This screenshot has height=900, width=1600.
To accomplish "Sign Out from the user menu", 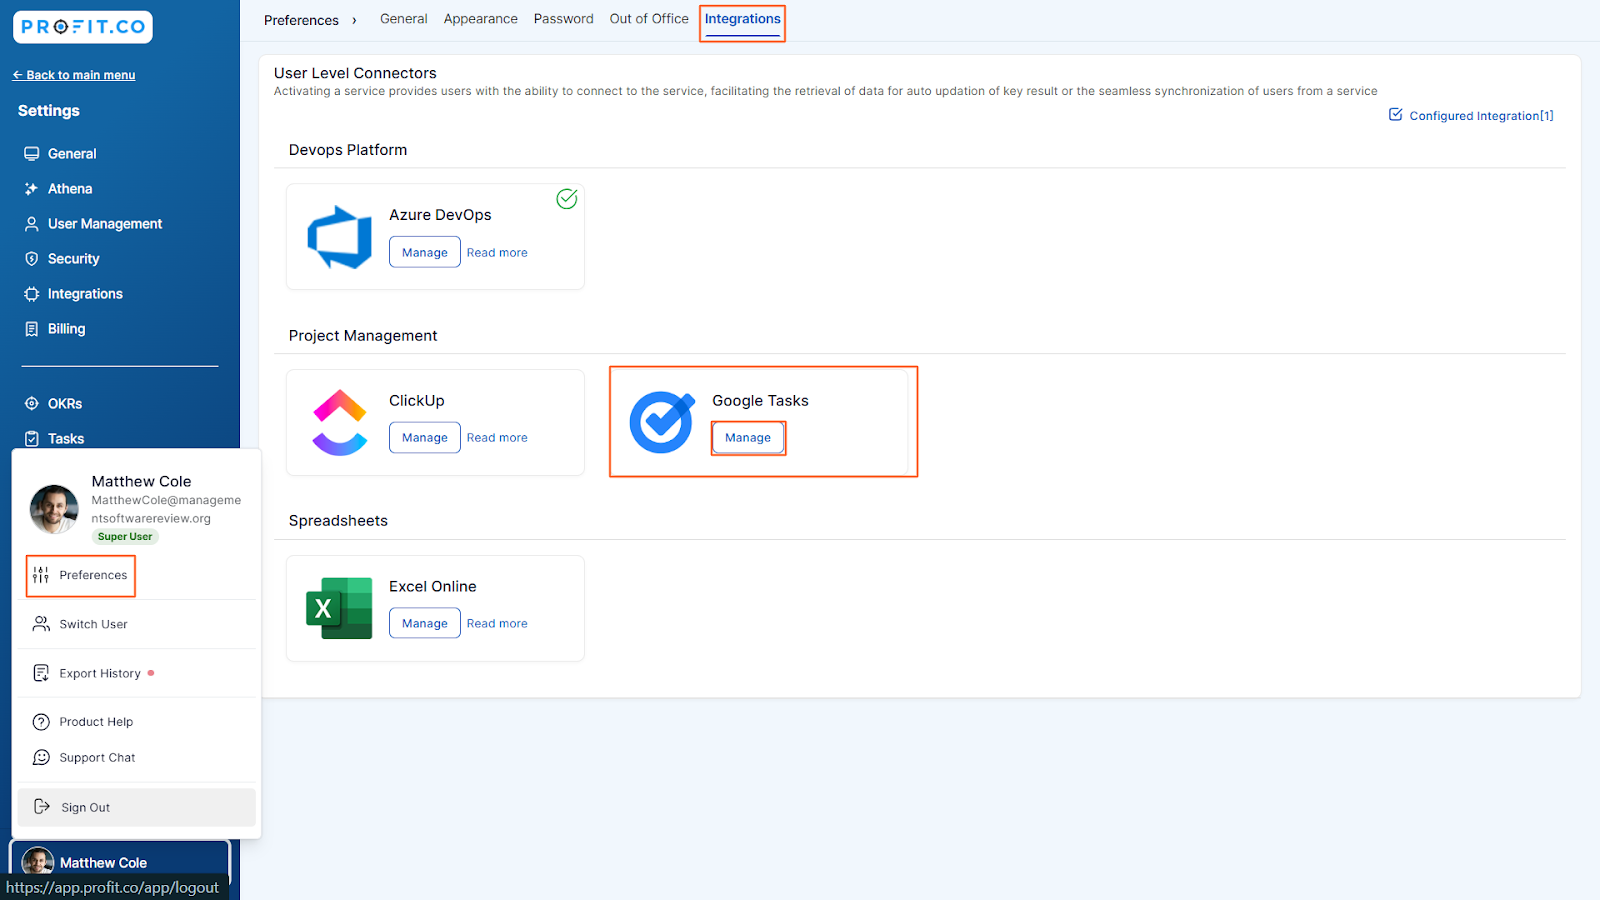I will point(137,807).
